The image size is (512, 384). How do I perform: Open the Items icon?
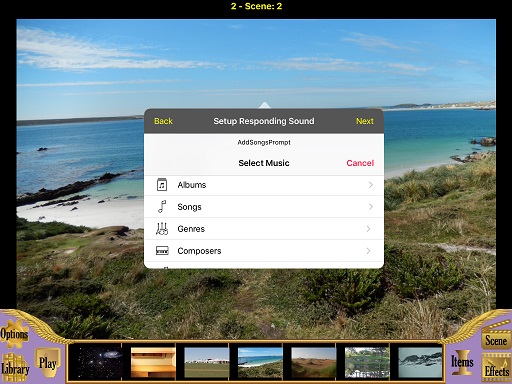(x=462, y=362)
